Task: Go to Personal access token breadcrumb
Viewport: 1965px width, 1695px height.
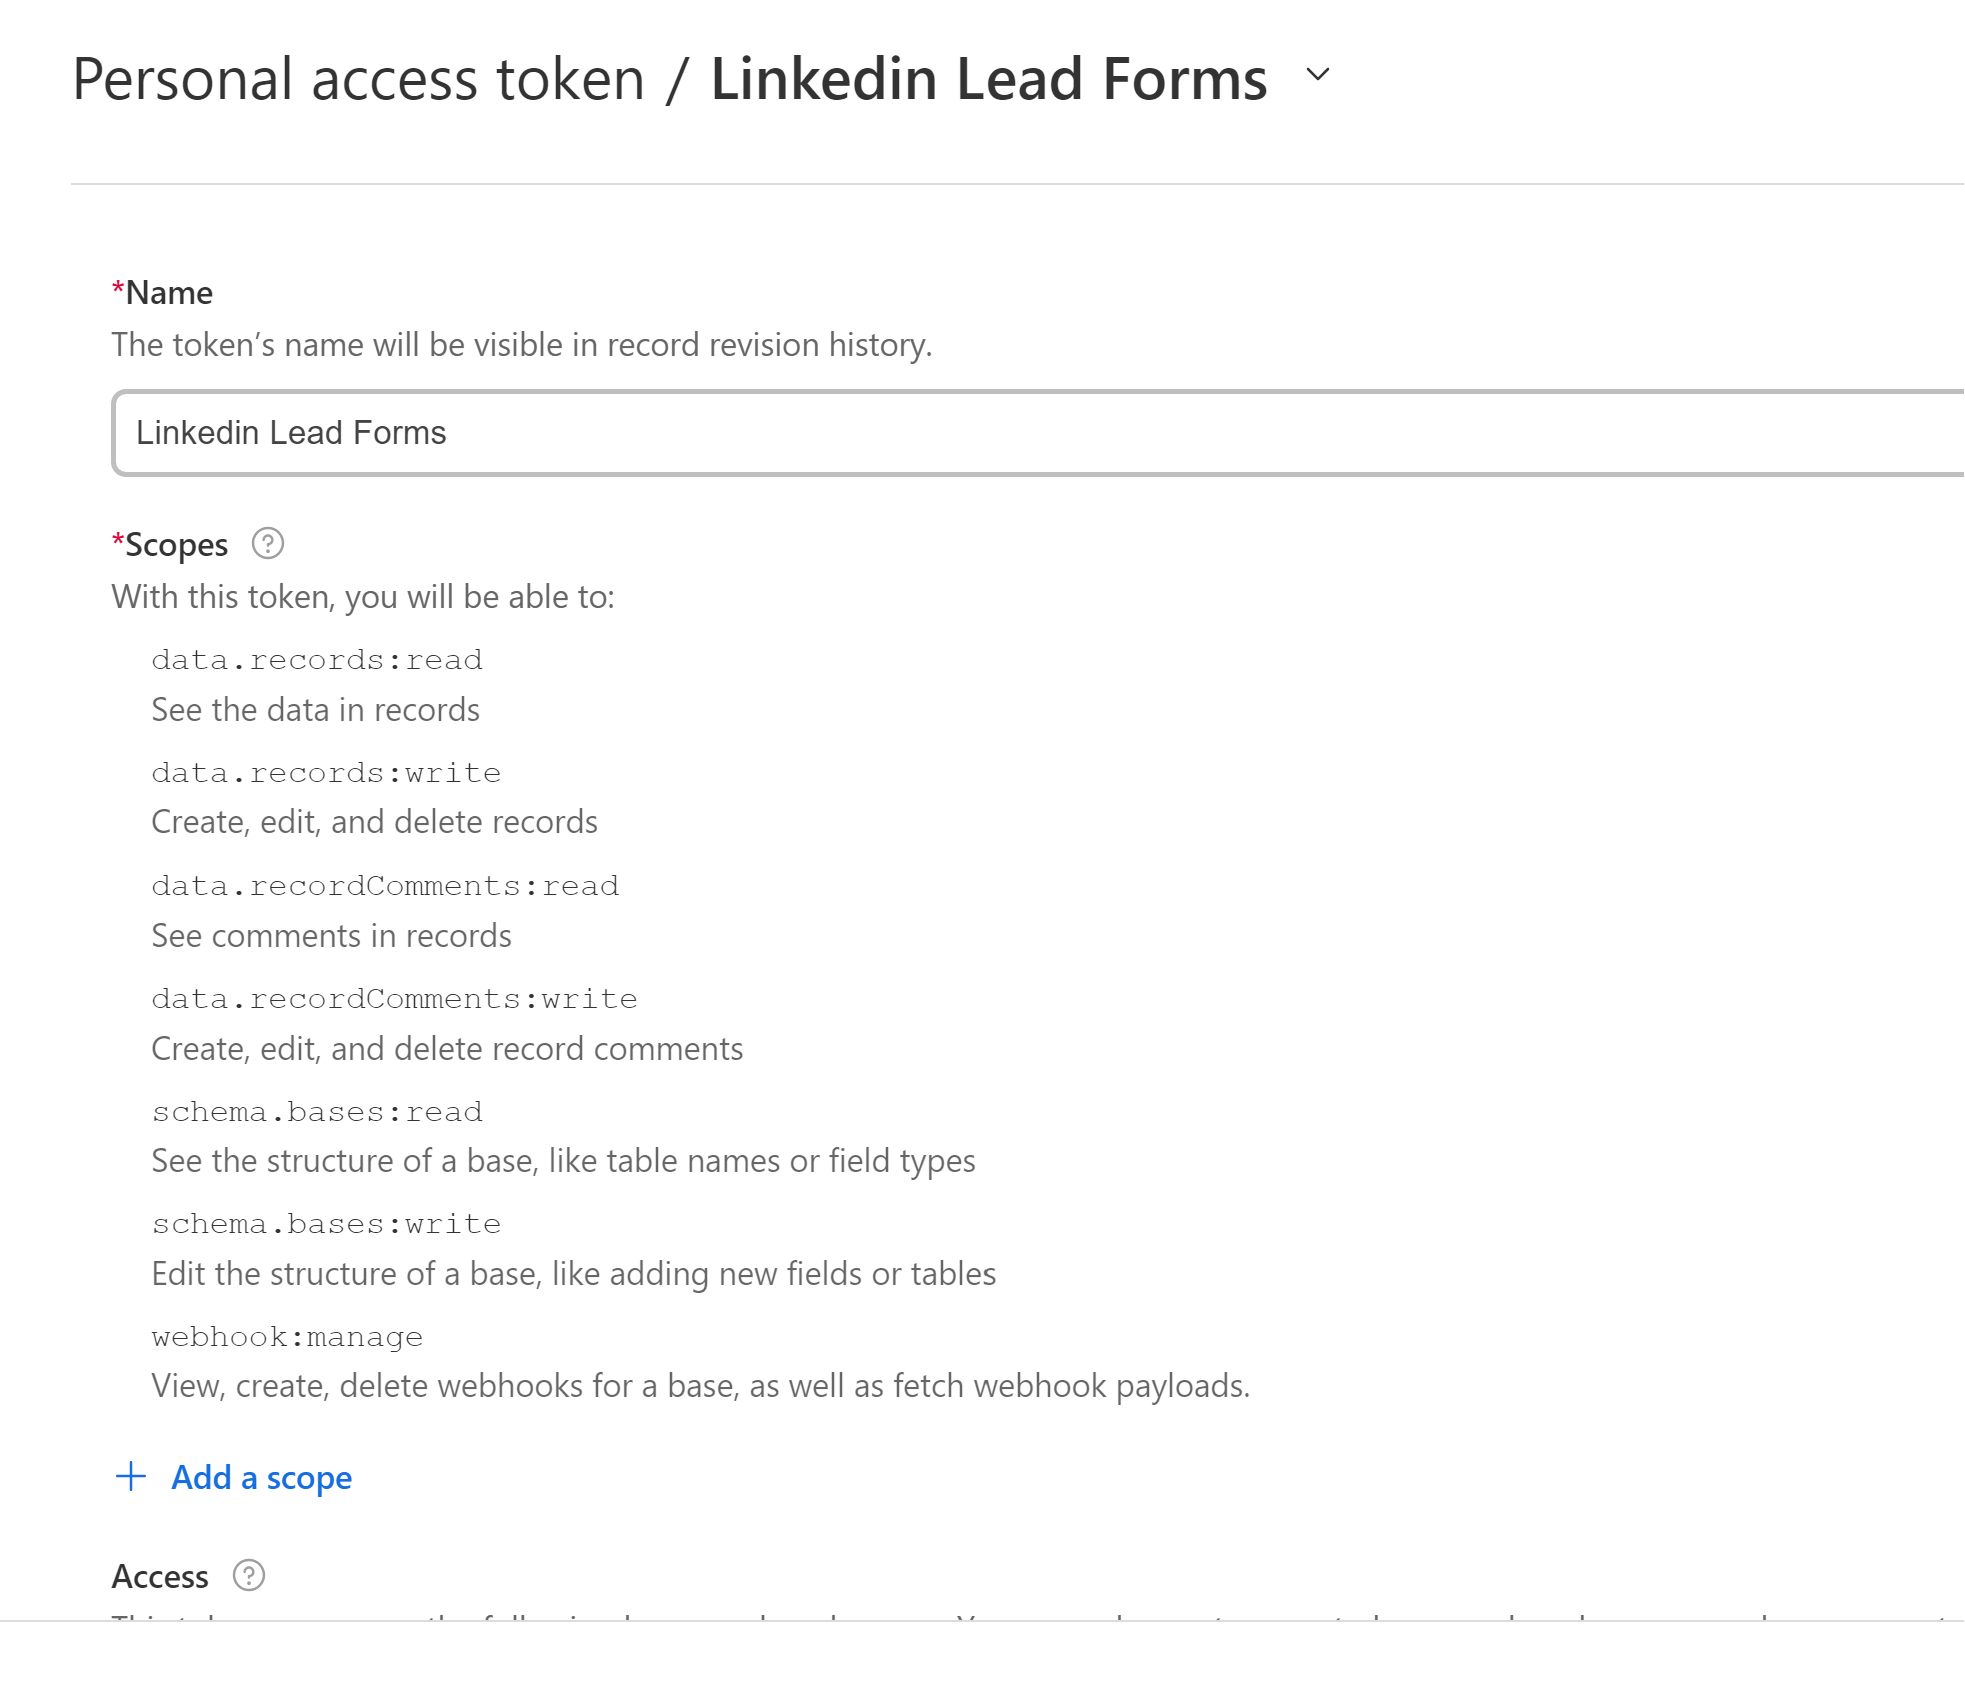Action: coord(359,79)
